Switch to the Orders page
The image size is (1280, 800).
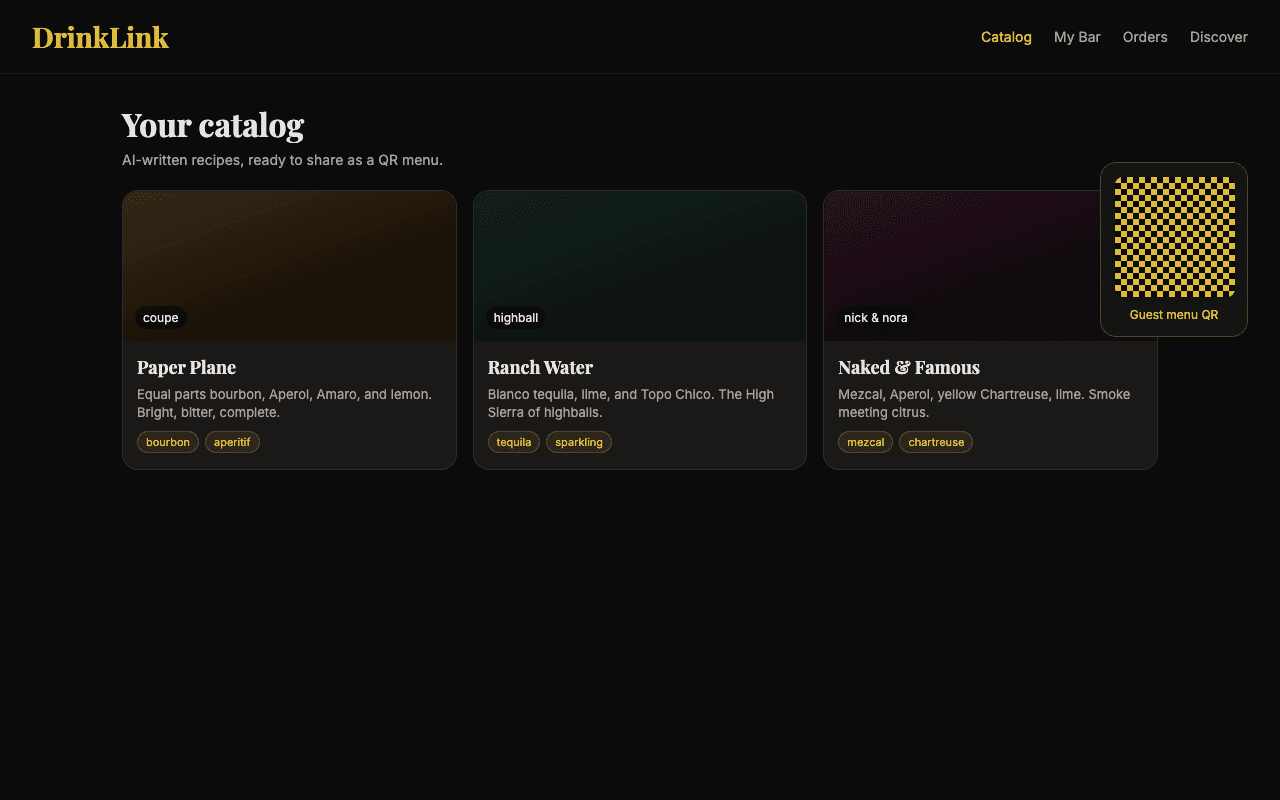1145,37
